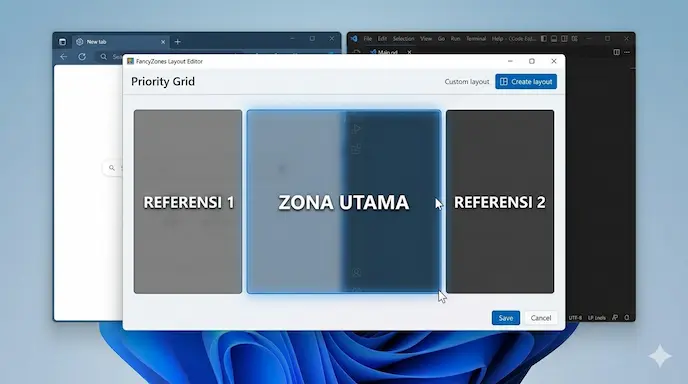This screenshot has height=384, width=688.
Task: Click feedback icon in code editor status bar
Action: [x=615, y=317]
